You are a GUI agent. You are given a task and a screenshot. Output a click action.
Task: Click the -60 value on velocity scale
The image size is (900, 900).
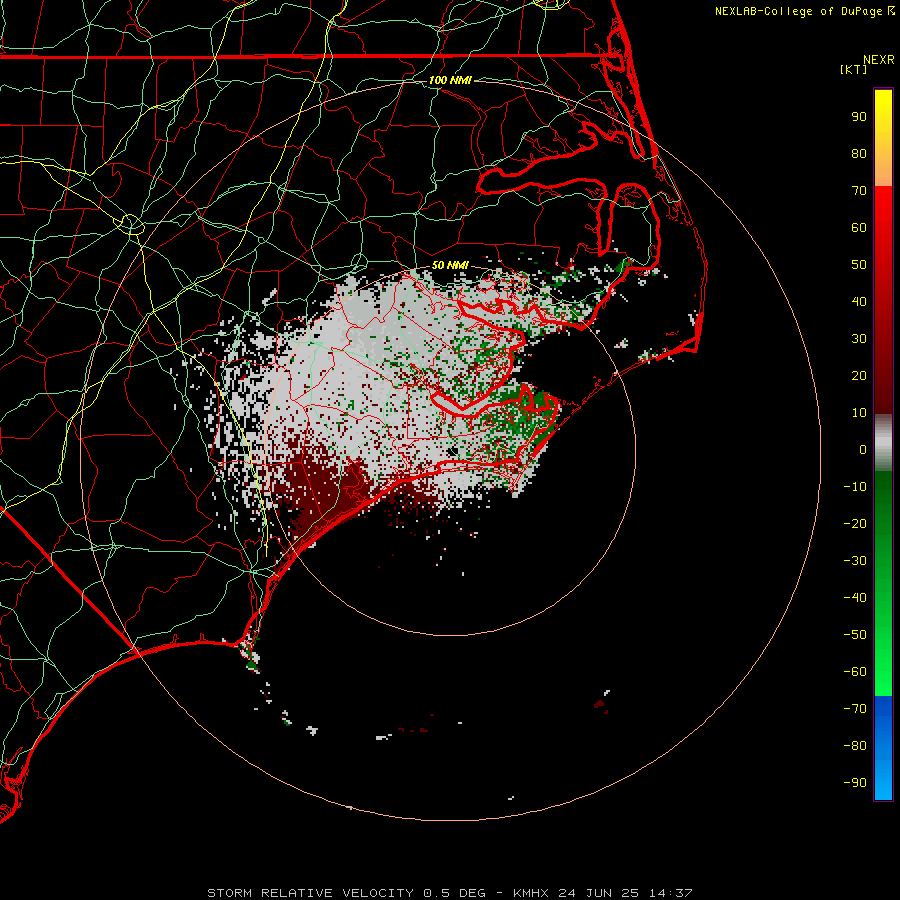click(855, 672)
